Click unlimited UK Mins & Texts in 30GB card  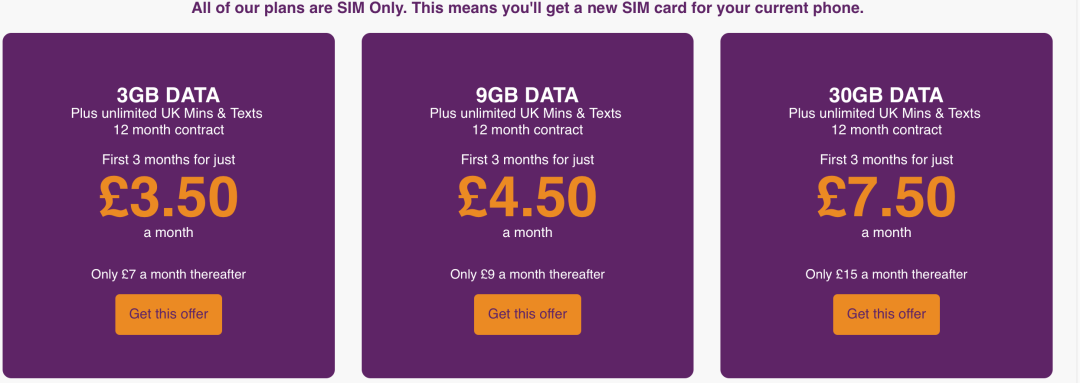click(x=898, y=113)
